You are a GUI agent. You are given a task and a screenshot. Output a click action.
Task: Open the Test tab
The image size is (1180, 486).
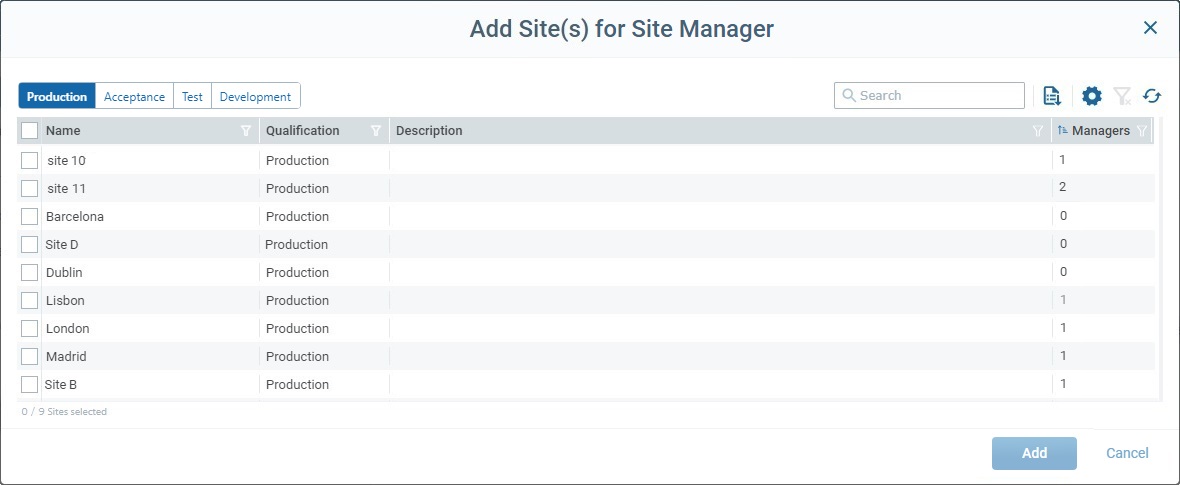[193, 96]
